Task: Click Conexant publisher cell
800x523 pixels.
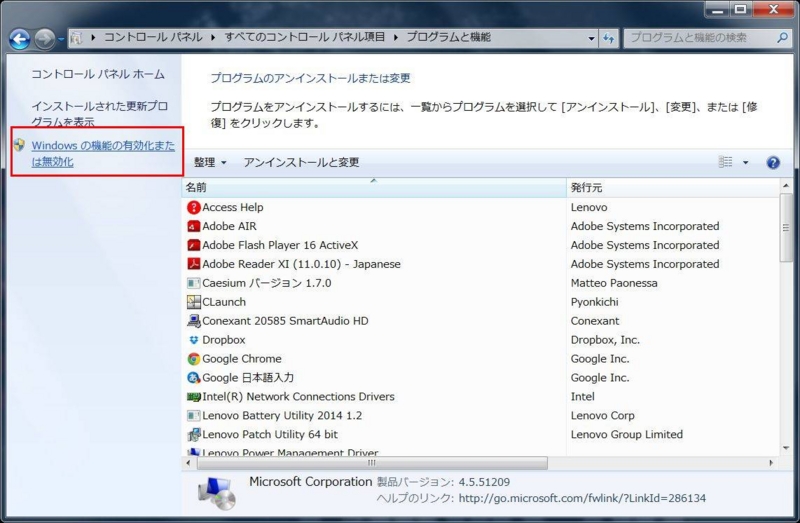Action: [595, 321]
